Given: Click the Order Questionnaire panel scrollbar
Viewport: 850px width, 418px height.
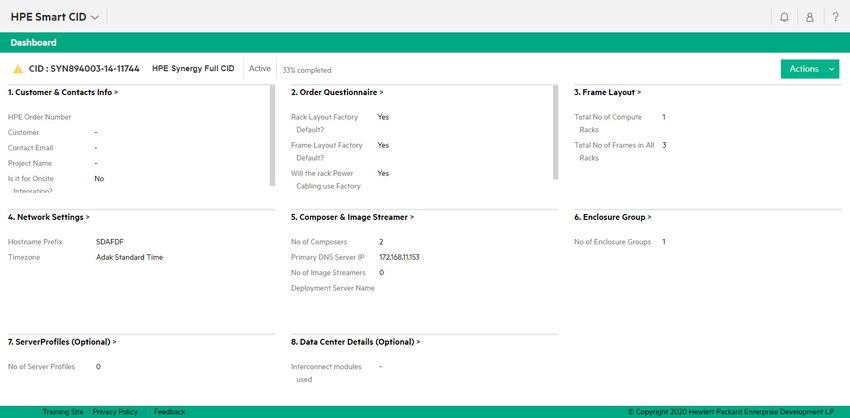Looking at the screenshot, I should coord(555,132).
